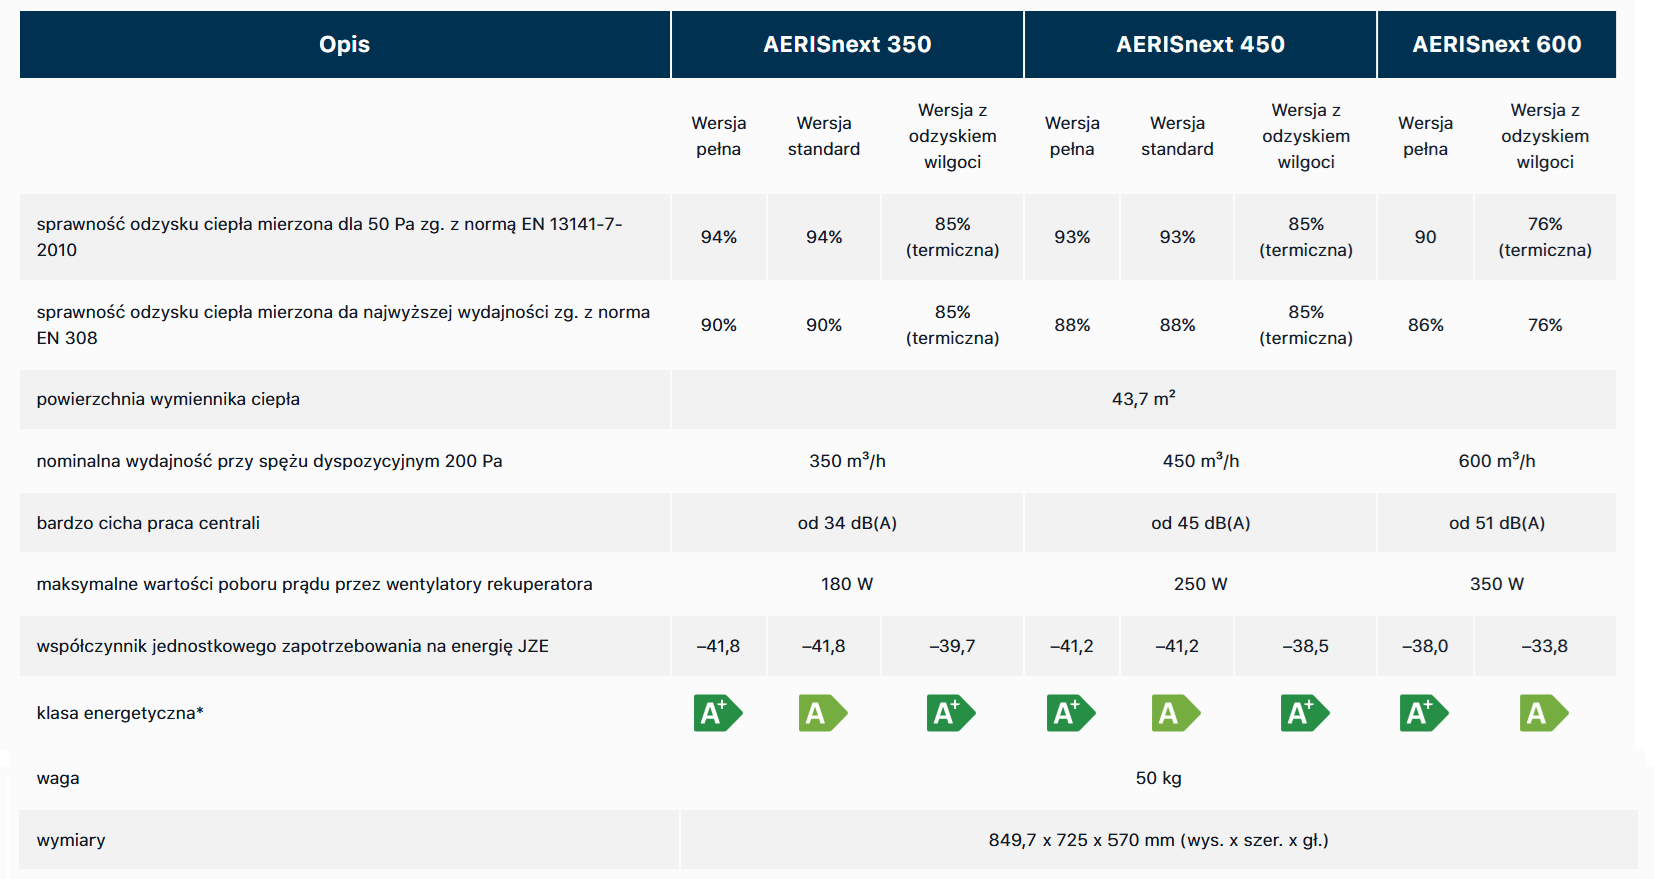Viewport: 1654px width, 879px height.
Task: Select the A energy badge for AERISnext 450 Wersja standard
Action: pos(1175,713)
